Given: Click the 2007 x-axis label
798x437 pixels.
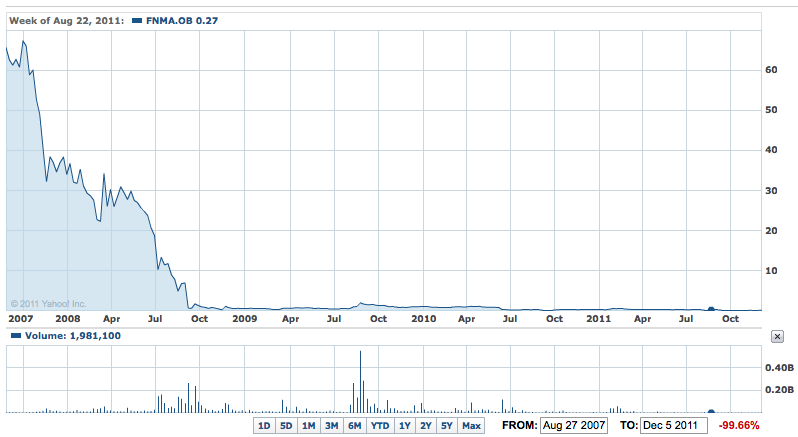Looking at the screenshot, I should (21, 318).
